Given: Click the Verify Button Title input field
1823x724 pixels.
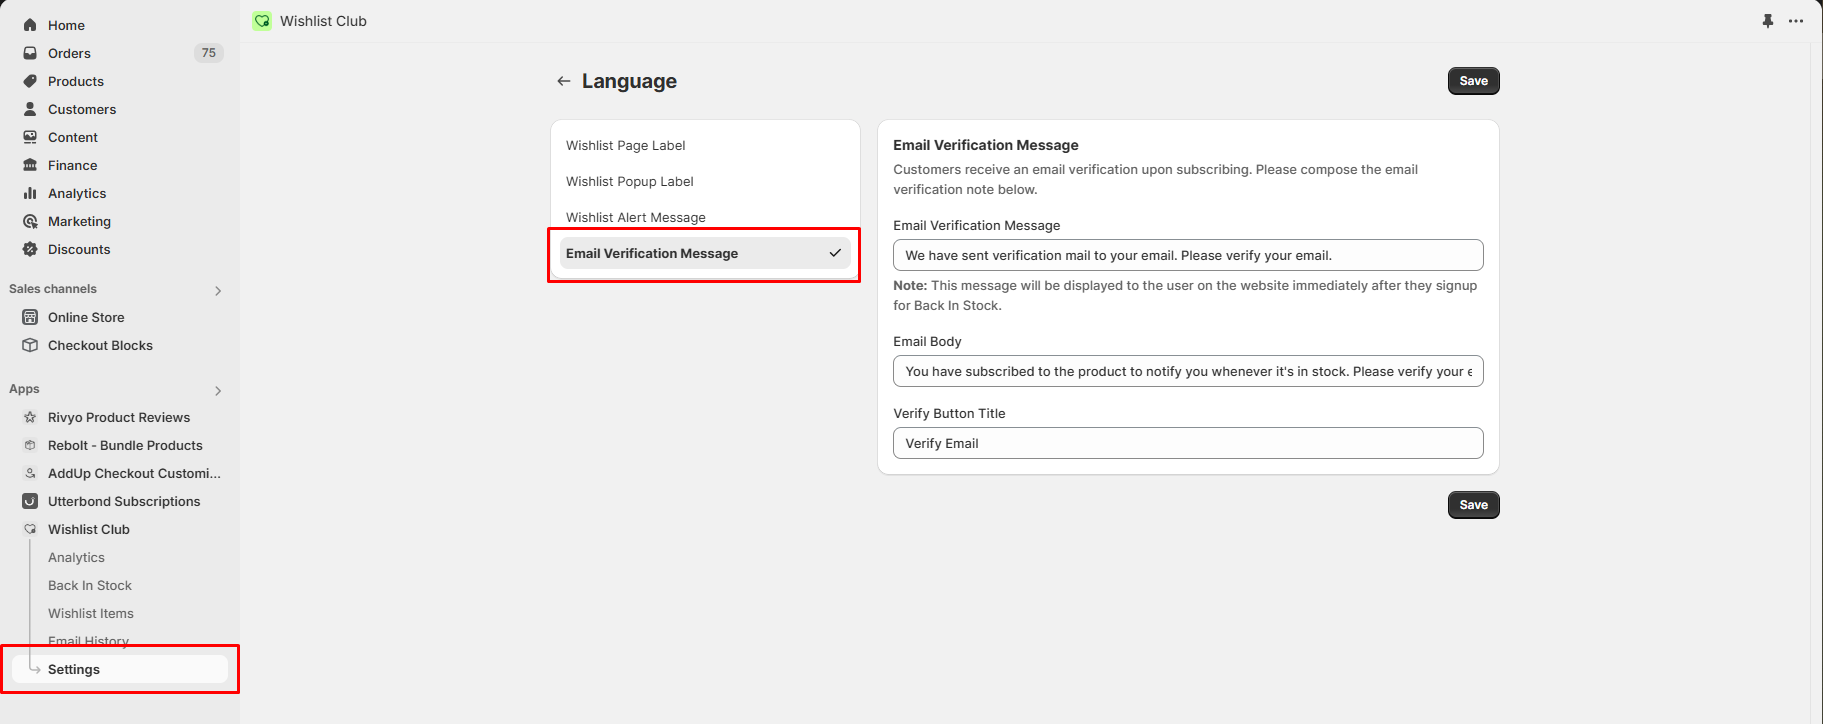Looking at the screenshot, I should click(1188, 443).
